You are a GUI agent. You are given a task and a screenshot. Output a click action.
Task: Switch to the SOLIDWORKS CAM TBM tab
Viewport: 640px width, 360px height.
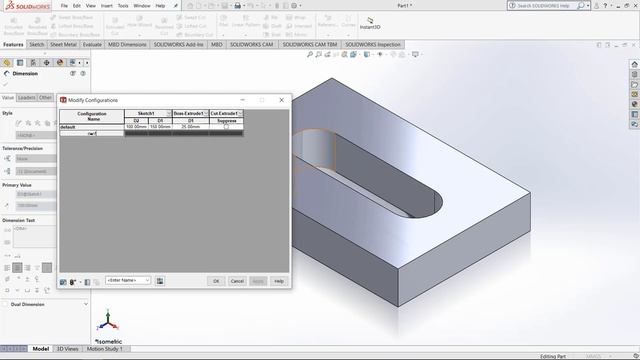point(310,44)
